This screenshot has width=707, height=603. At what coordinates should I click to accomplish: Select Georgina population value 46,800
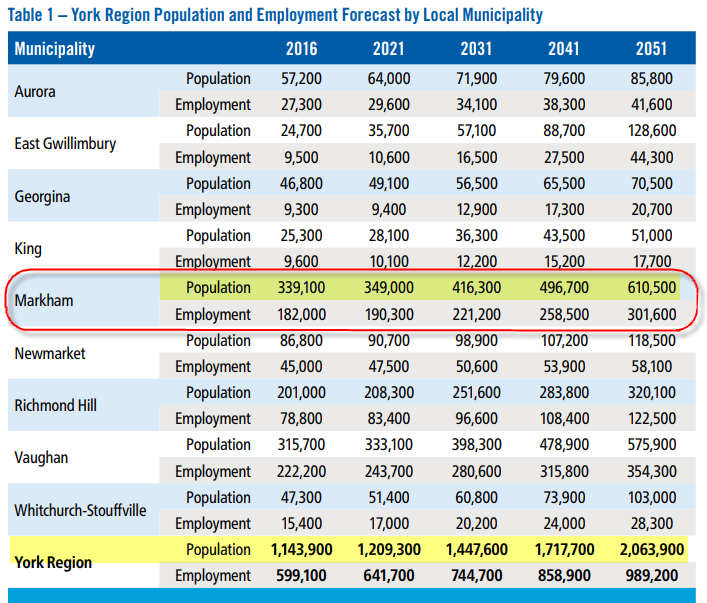tap(301, 184)
